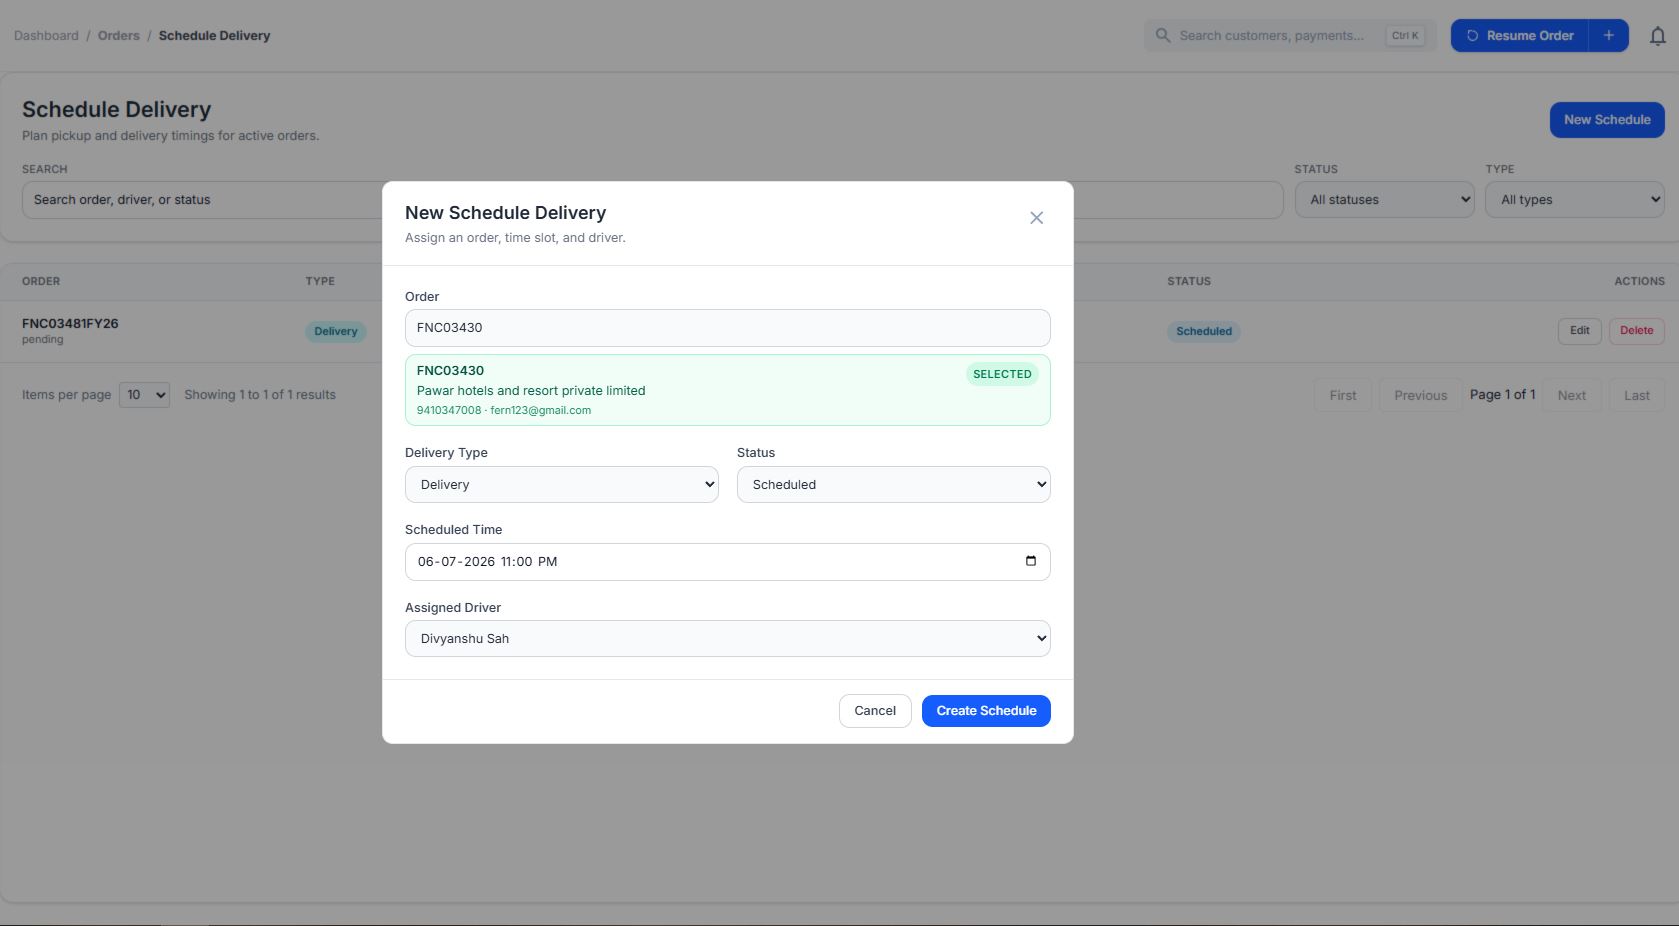
Task: Go to Orders breadcrumb
Action: click(118, 36)
